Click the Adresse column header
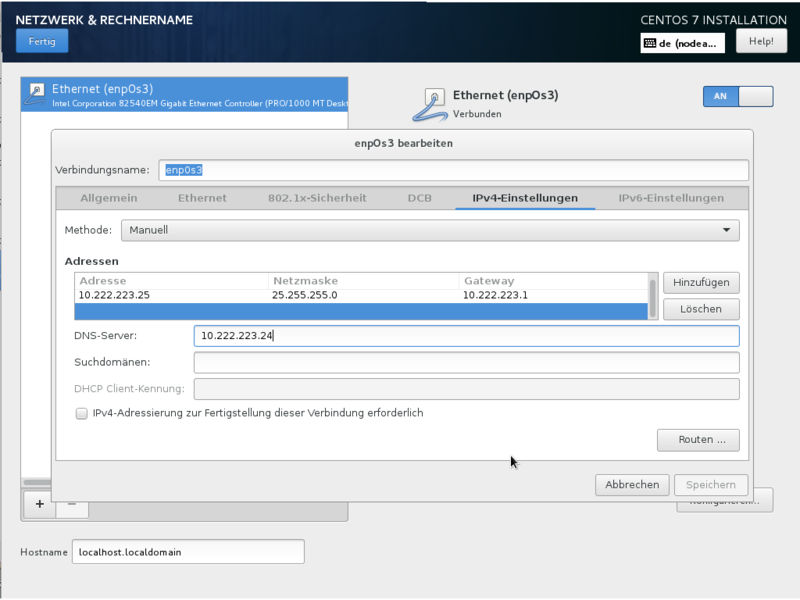This screenshot has height=600, width=800. [171, 281]
